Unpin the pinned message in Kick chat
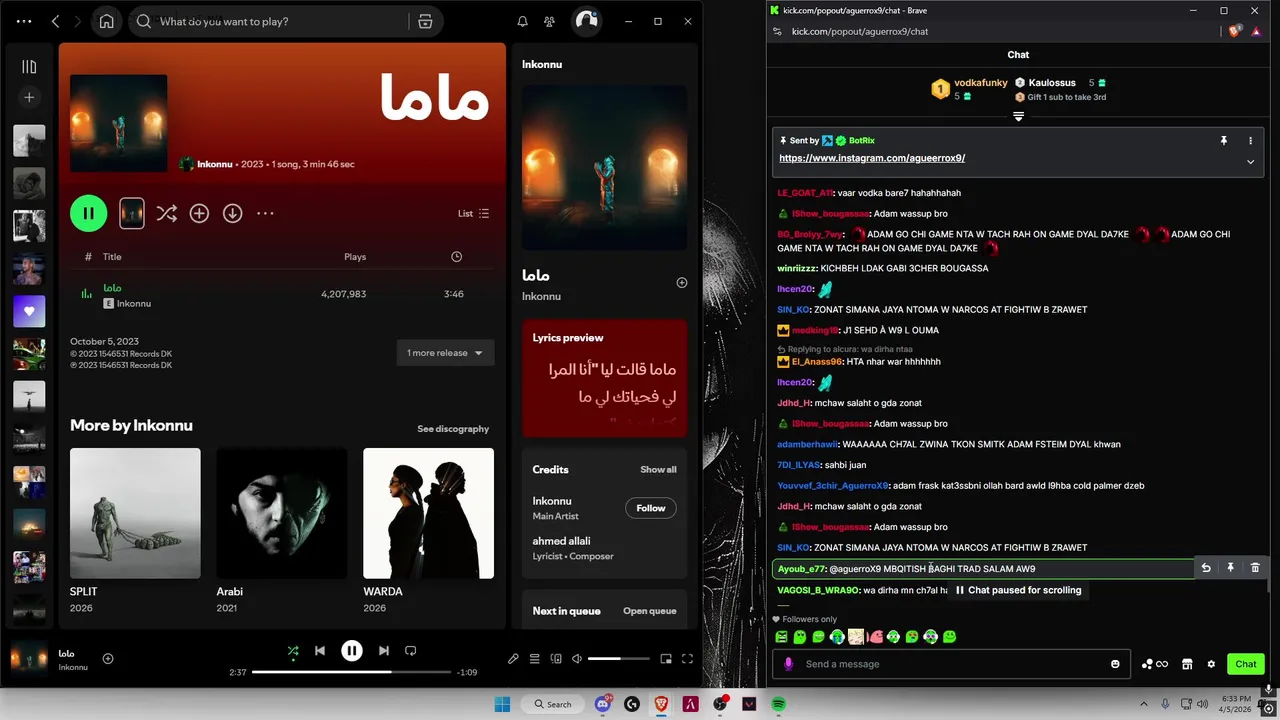Image resolution: width=1280 pixels, height=720 pixels. tap(1223, 141)
